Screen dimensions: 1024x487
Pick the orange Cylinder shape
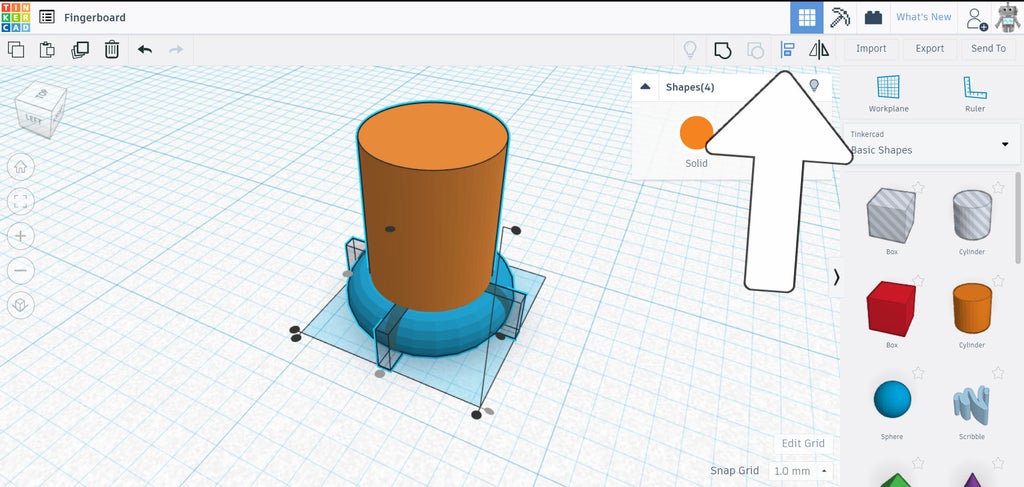point(972,308)
